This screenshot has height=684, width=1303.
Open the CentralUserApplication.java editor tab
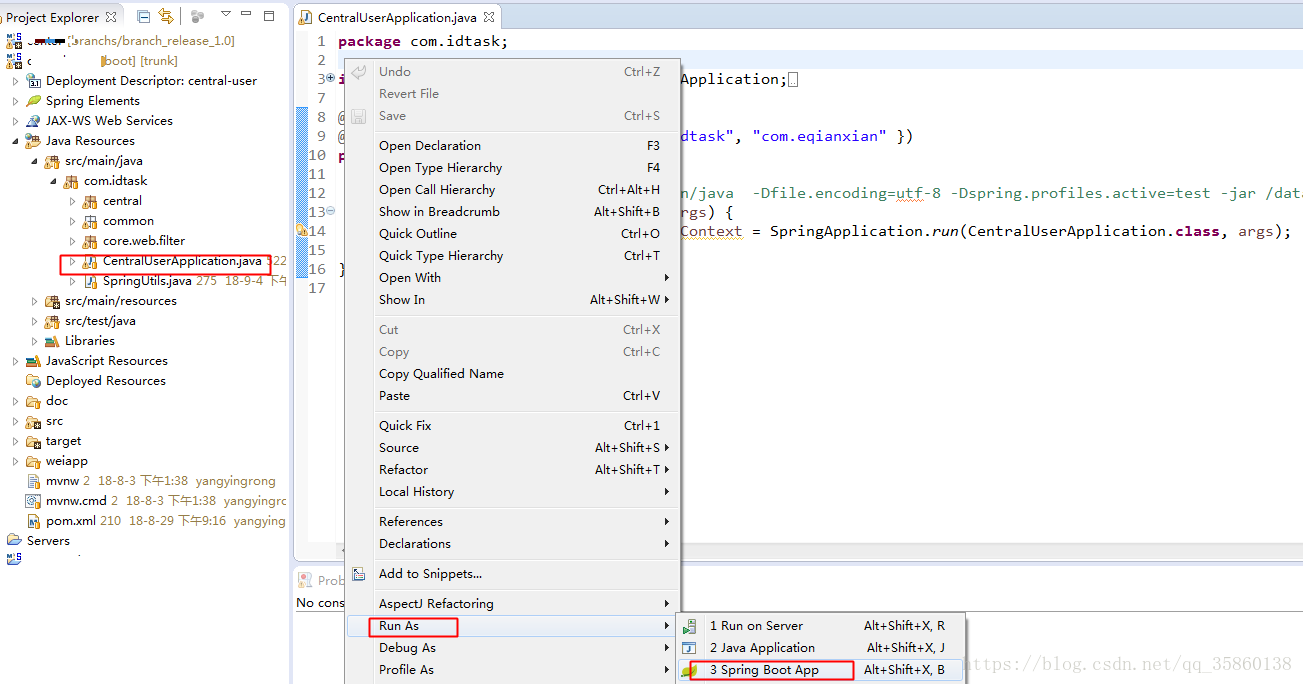click(396, 17)
